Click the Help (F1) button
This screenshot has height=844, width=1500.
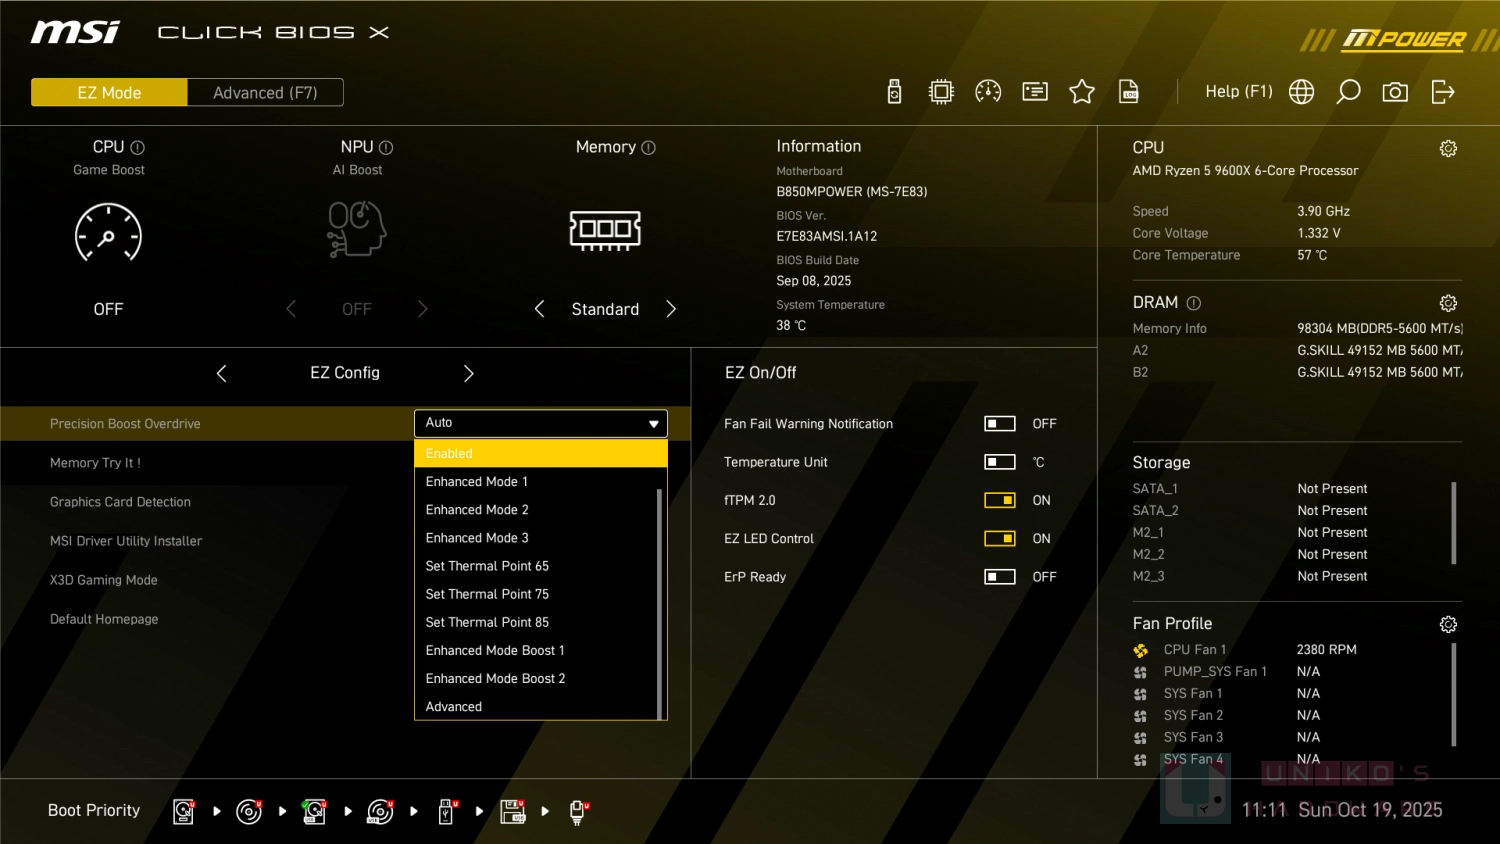pos(1238,92)
